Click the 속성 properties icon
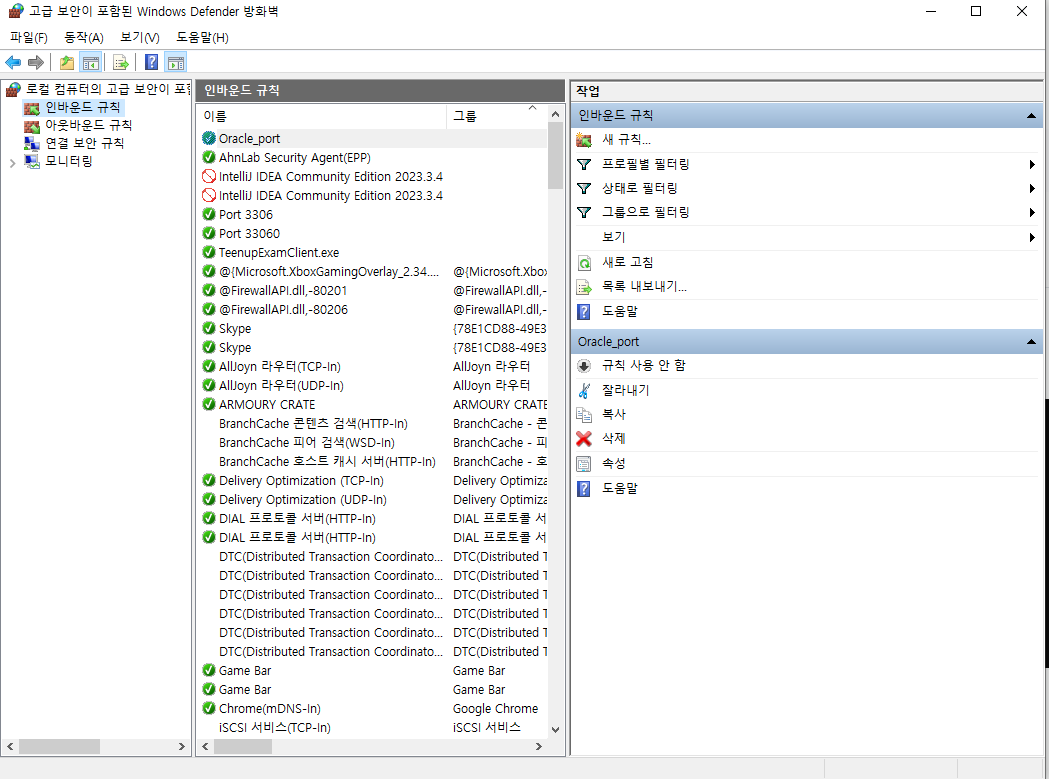This screenshot has width=1049, height=779. pos(584,464)
